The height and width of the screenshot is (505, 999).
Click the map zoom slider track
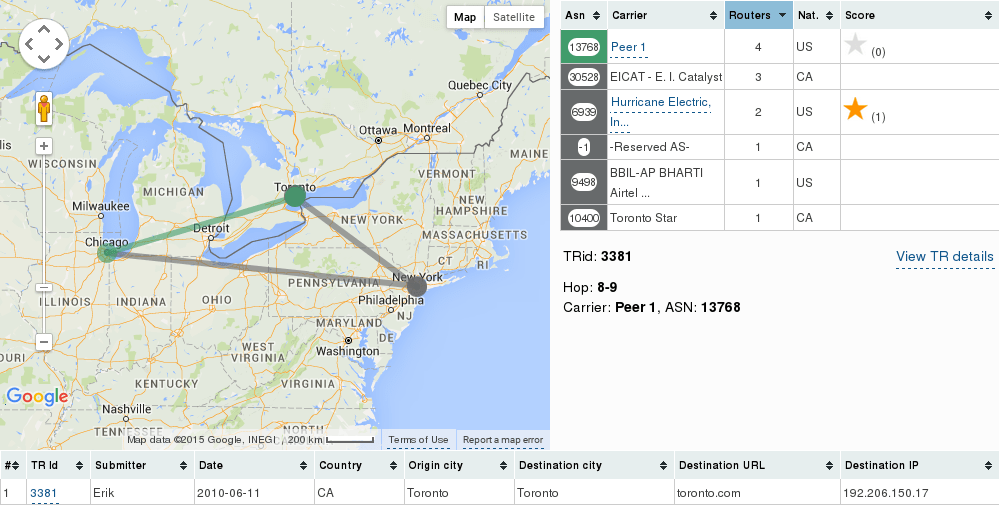click(x=43, y=244)
